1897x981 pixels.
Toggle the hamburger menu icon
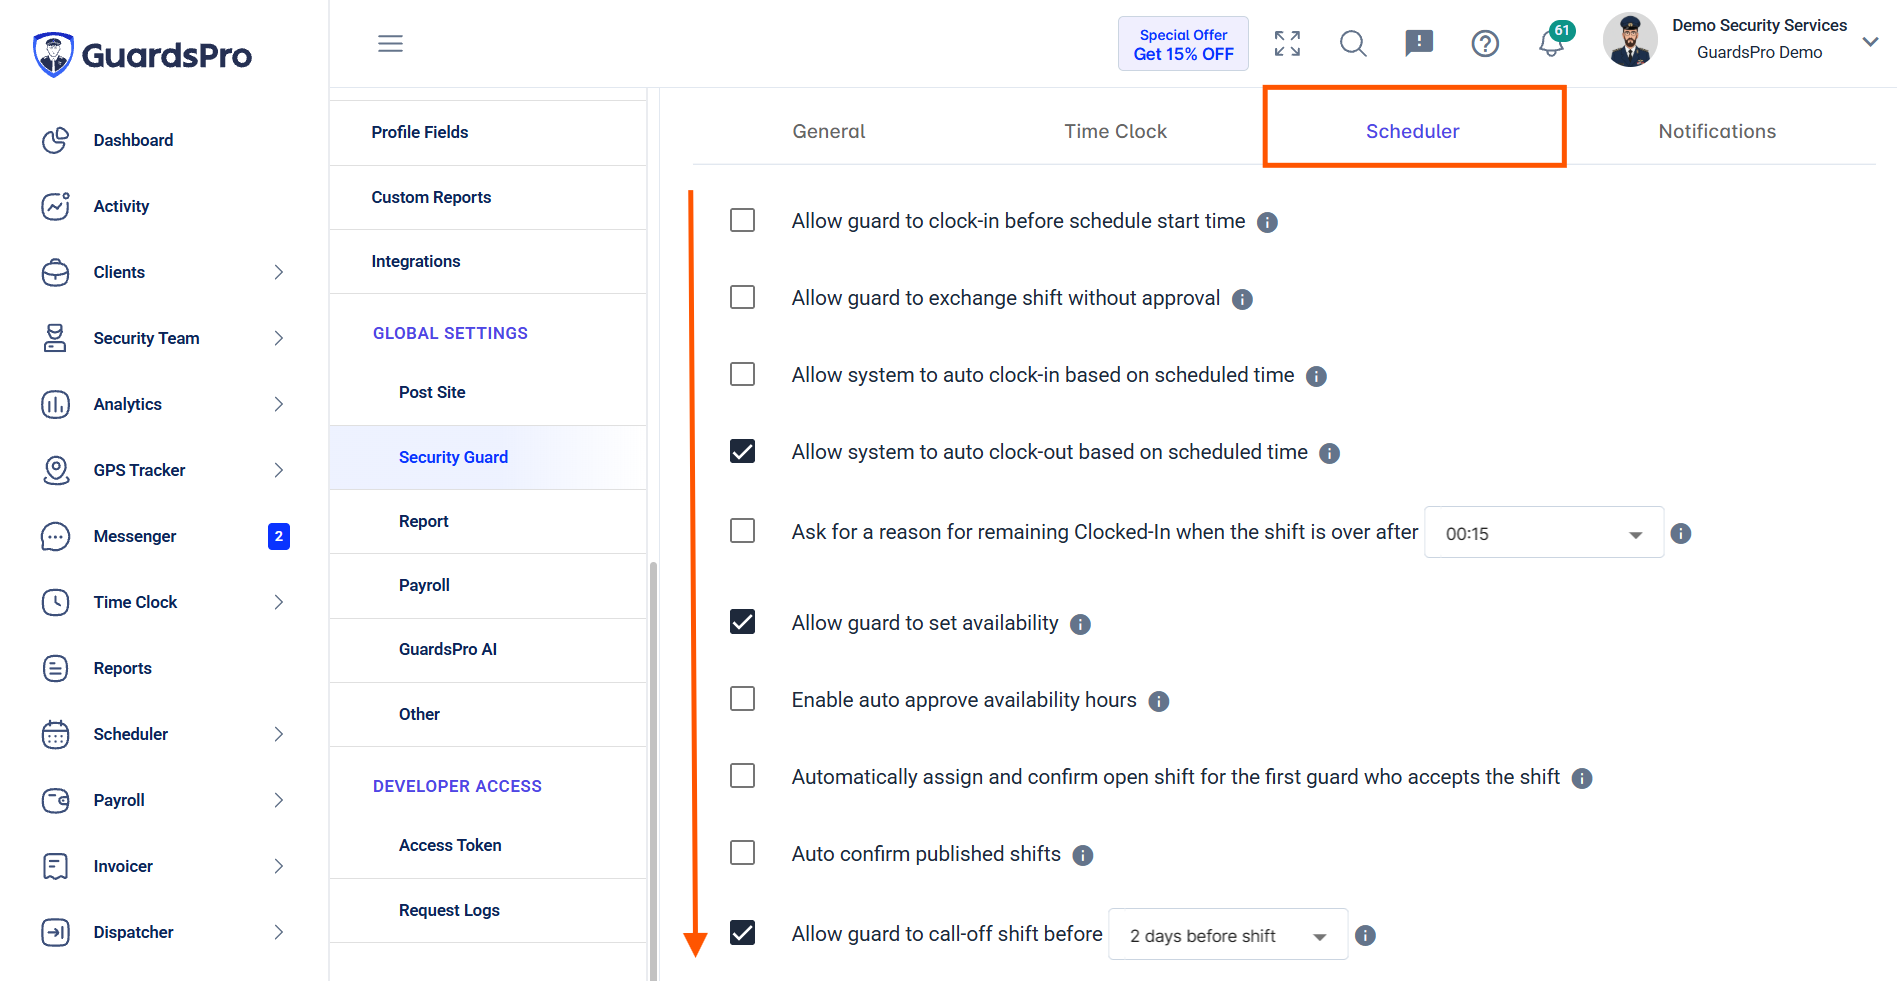390,43
